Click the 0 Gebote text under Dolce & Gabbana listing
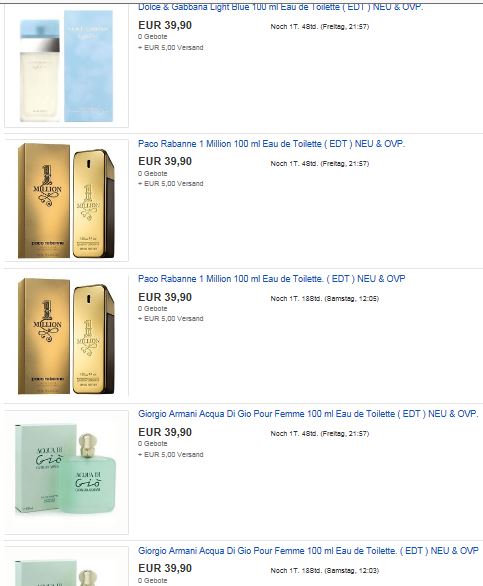The image size is (483, 586). coord(153,37)
